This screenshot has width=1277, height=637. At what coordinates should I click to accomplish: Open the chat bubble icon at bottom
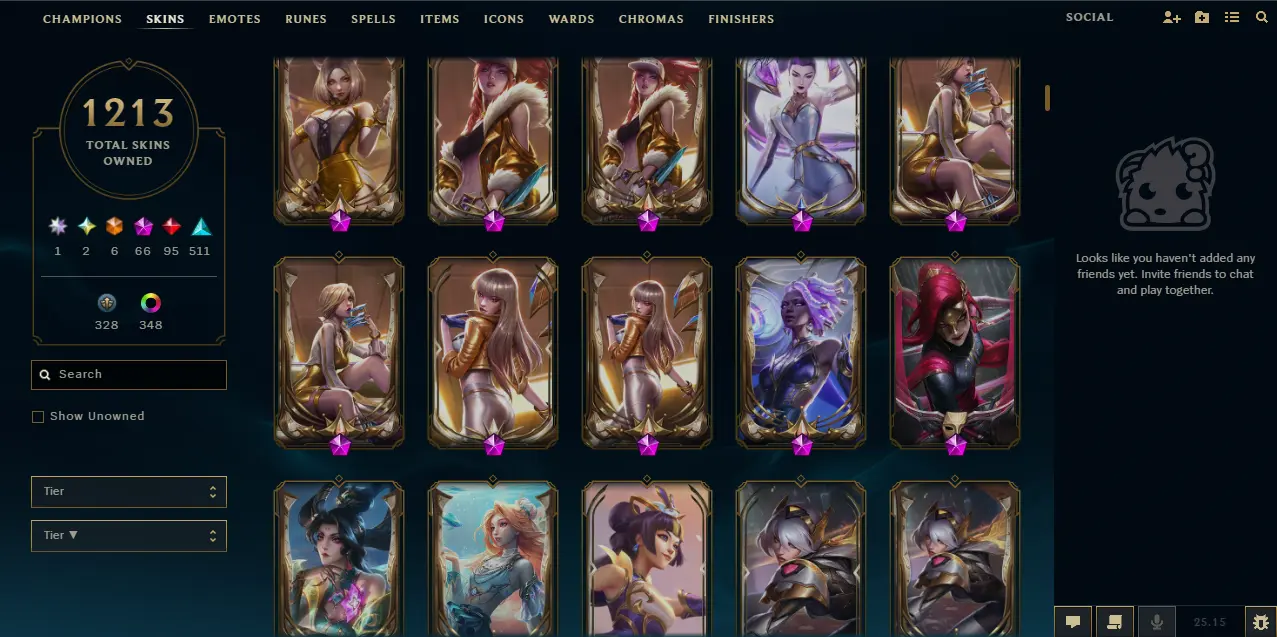(x=1073, y=621)
